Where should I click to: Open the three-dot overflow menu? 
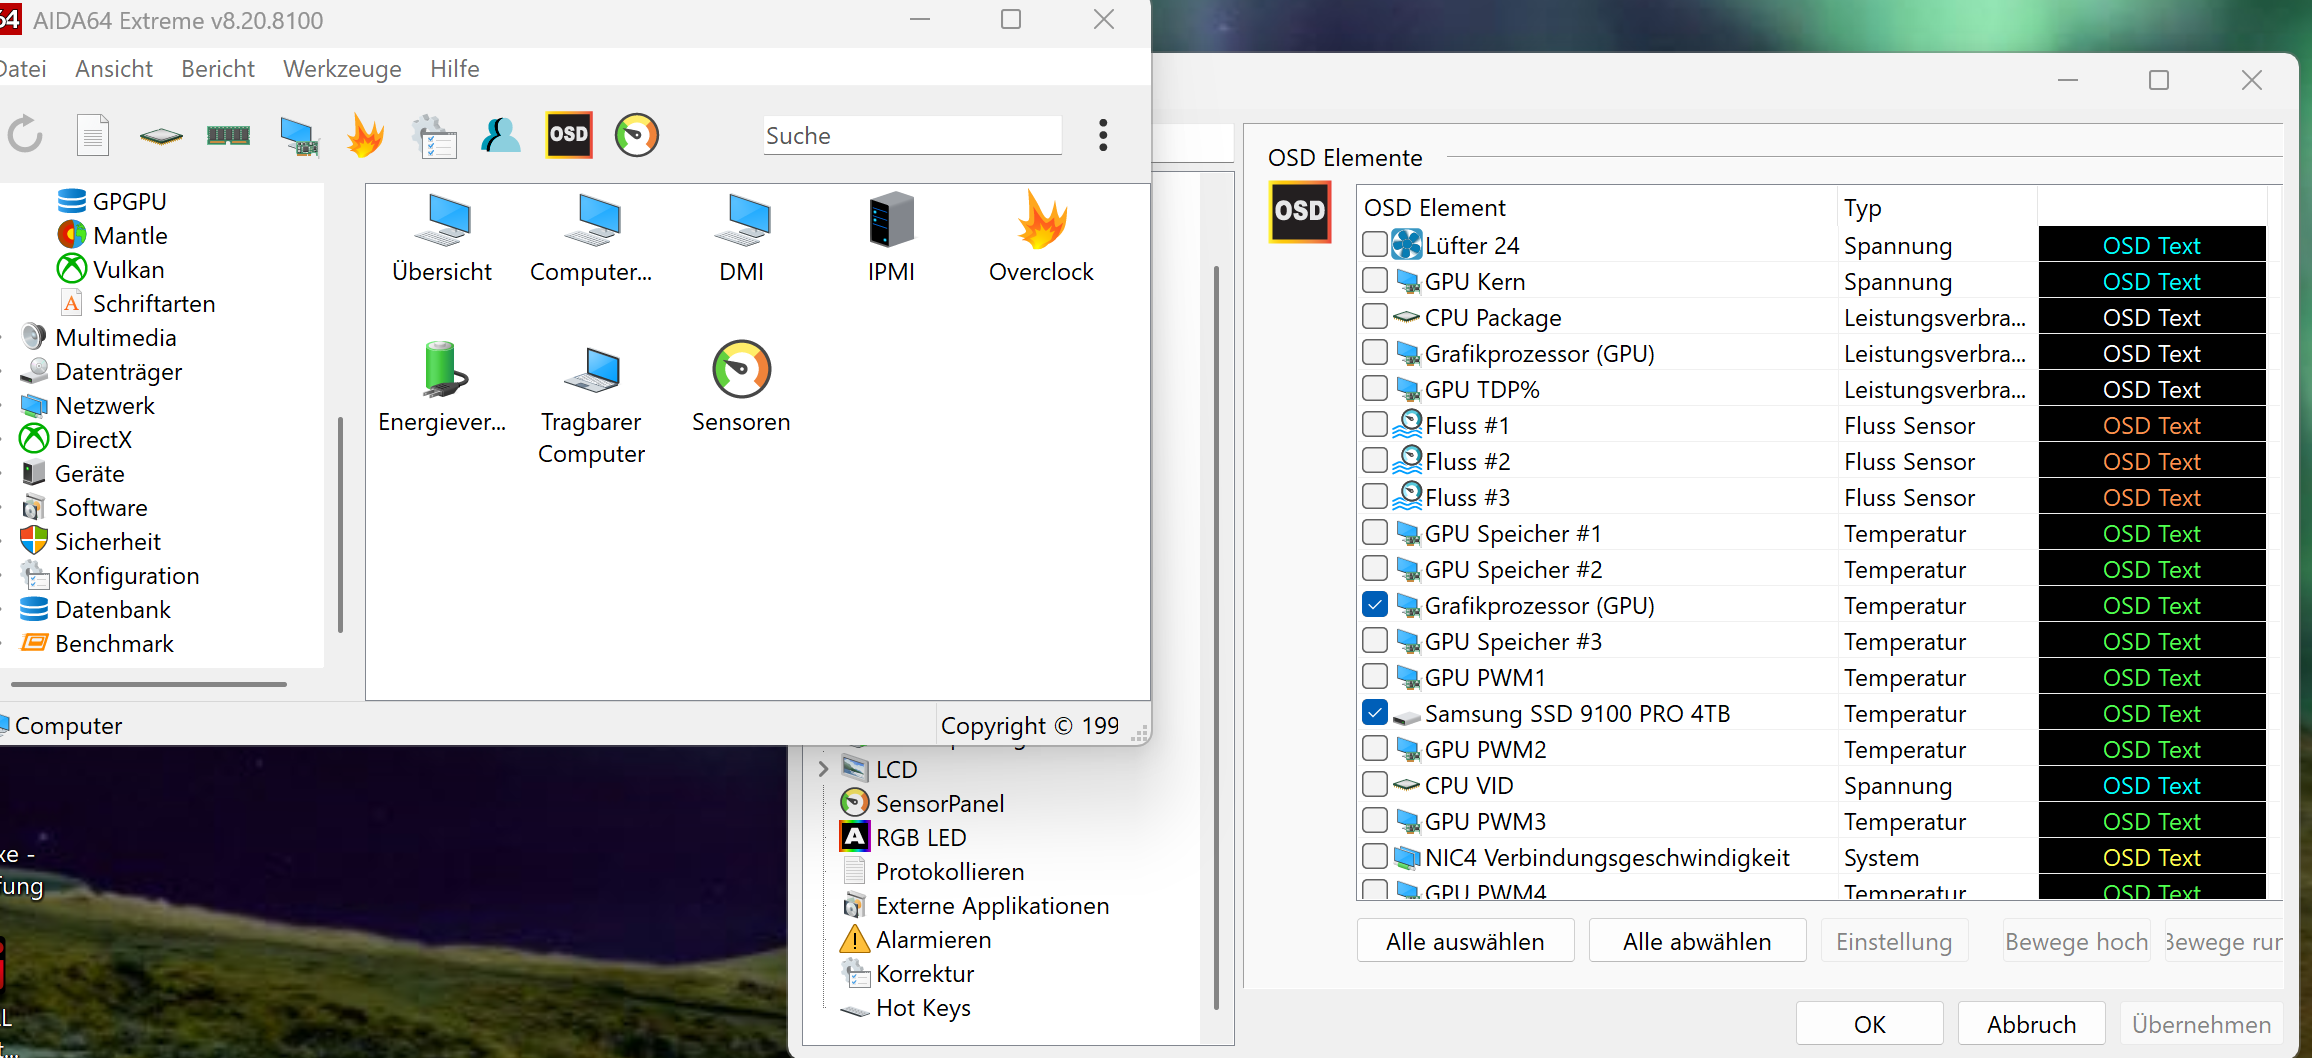(1103, 135)
